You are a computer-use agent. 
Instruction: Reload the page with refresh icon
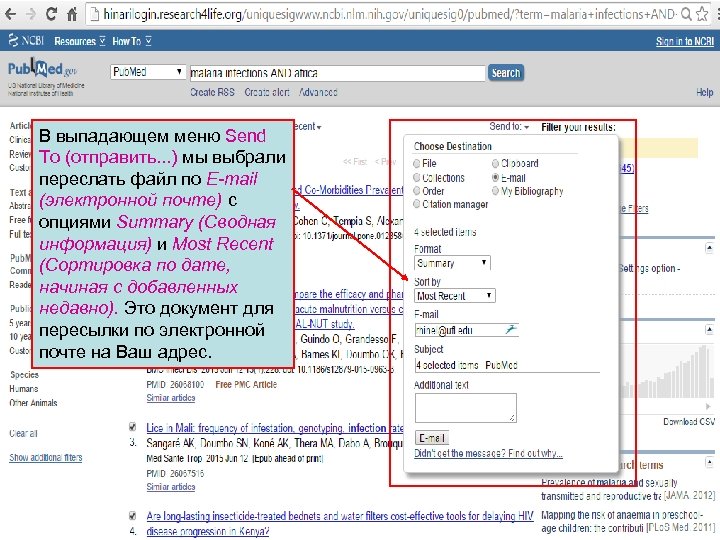tap(51, 14)
